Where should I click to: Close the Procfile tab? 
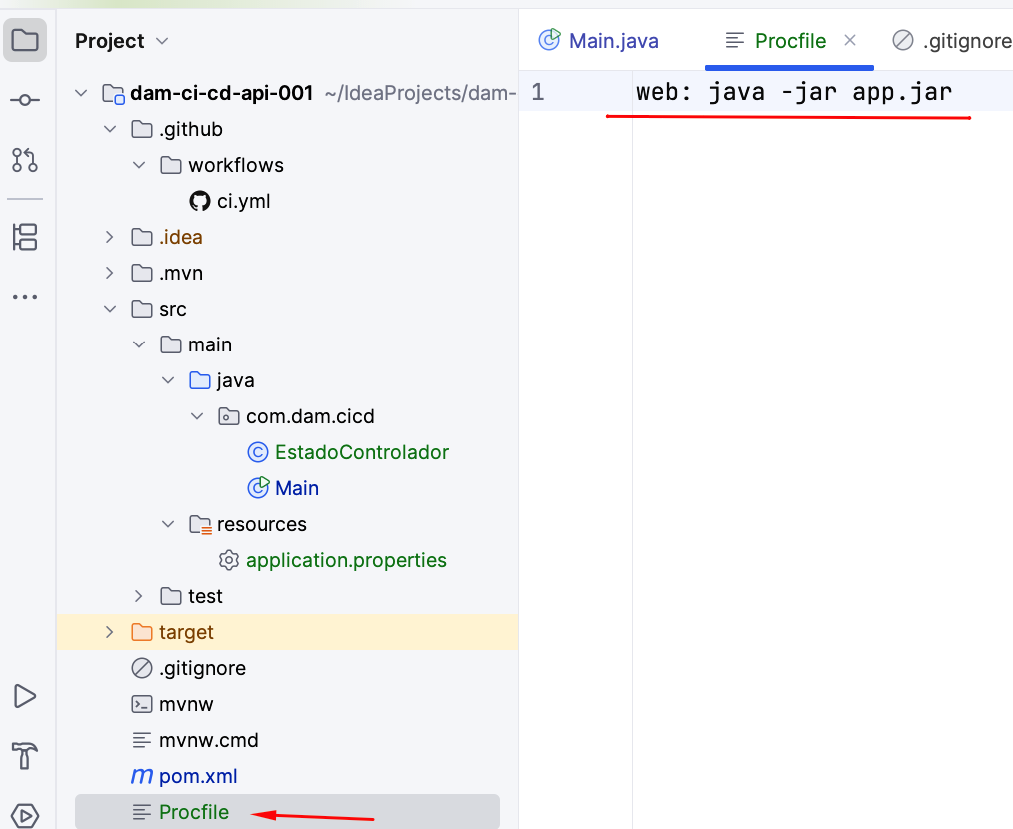[x=850, y=41]
